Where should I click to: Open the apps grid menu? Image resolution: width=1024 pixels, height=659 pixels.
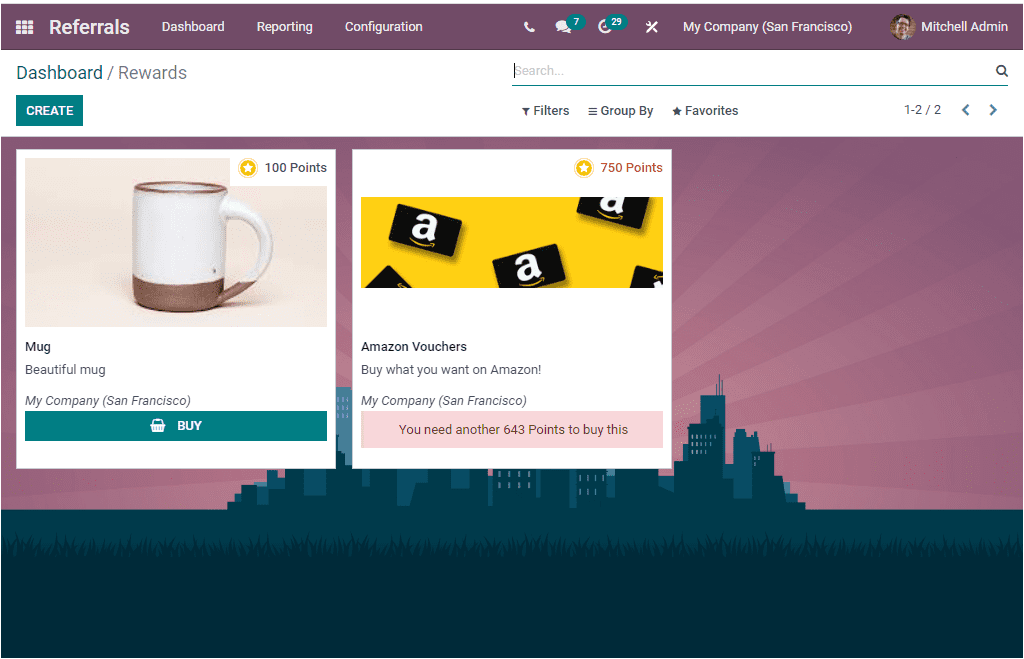[22, 26]
